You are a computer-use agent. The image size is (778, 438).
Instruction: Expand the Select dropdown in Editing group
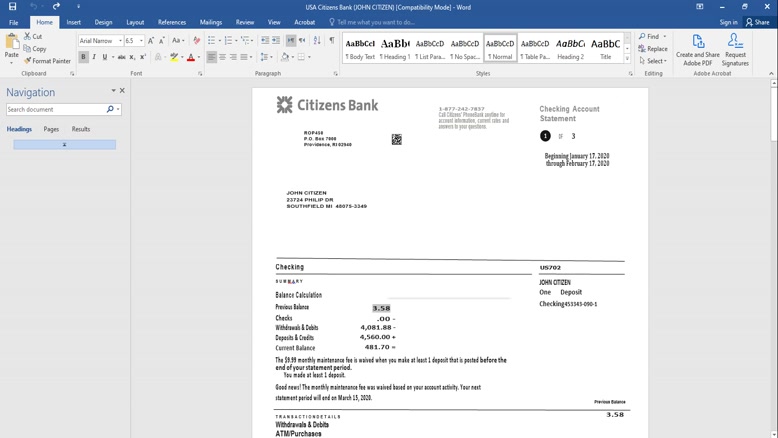pyautogui.click(x=654, y=61)
